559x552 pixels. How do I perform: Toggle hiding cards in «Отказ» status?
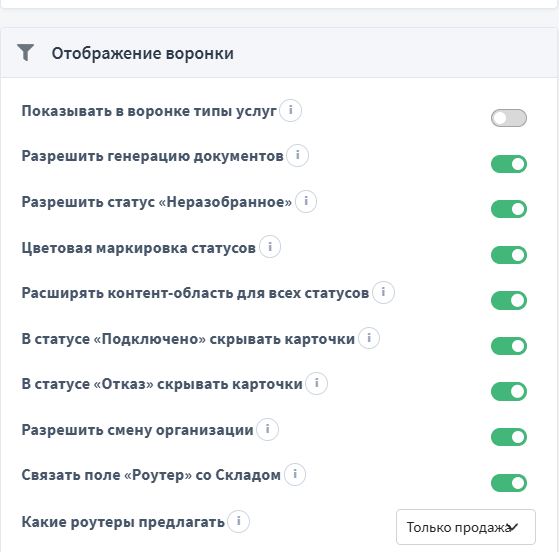click(509, 392)
